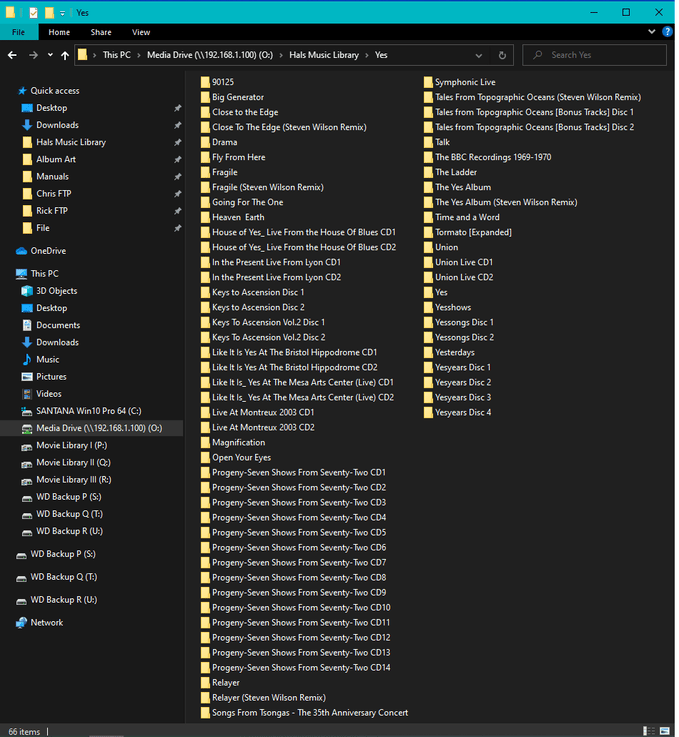Select the Relayer folder icon
679x737 pixels.
(205, 683)
